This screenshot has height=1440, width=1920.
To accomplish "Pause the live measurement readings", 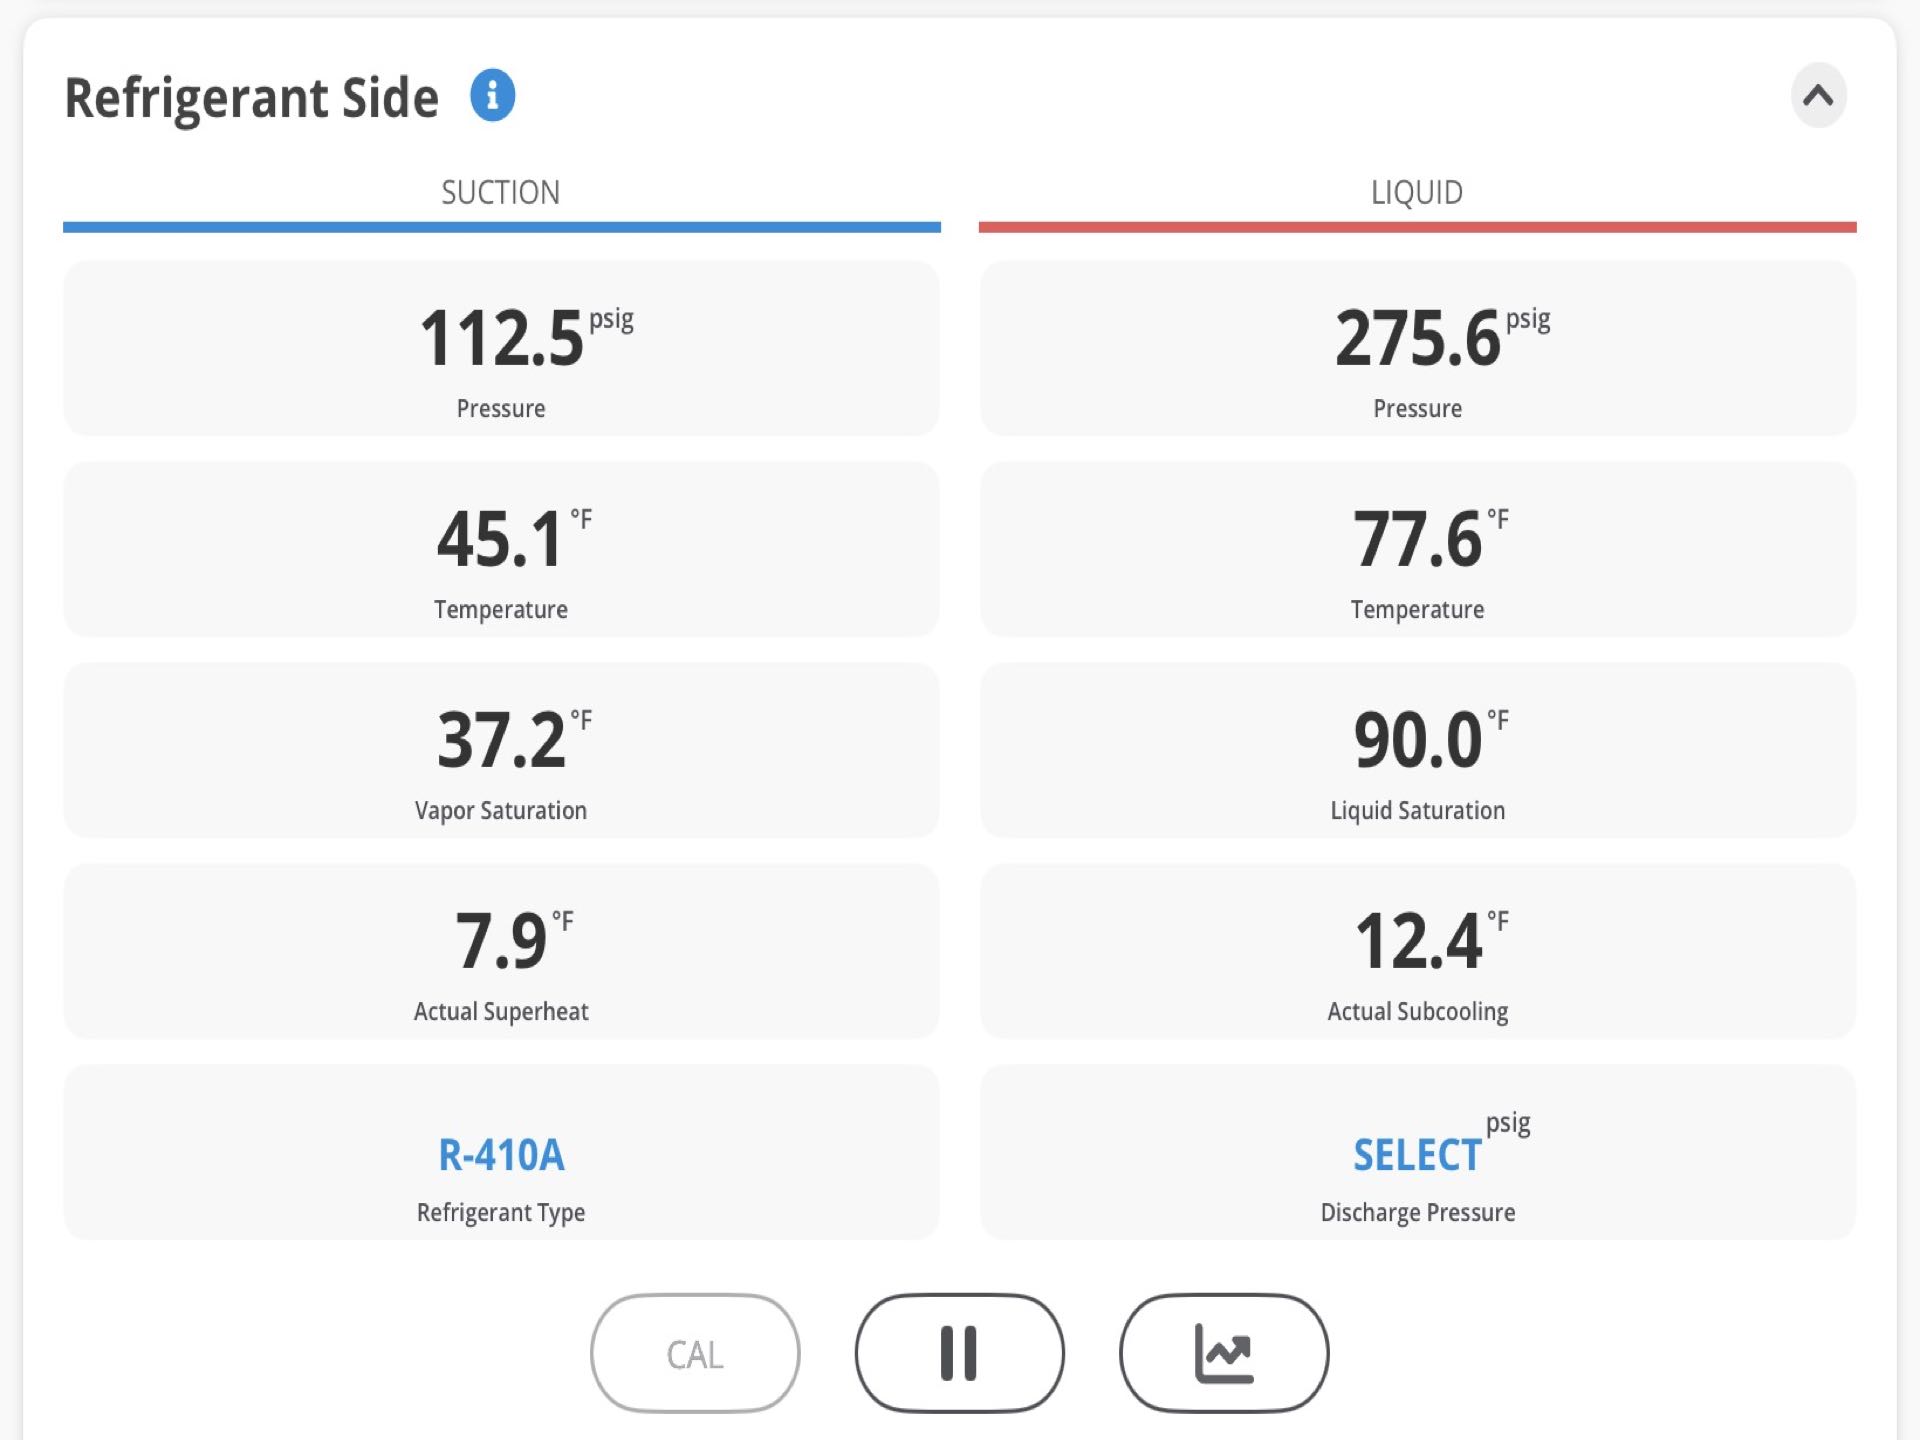I will (959, 1353).
